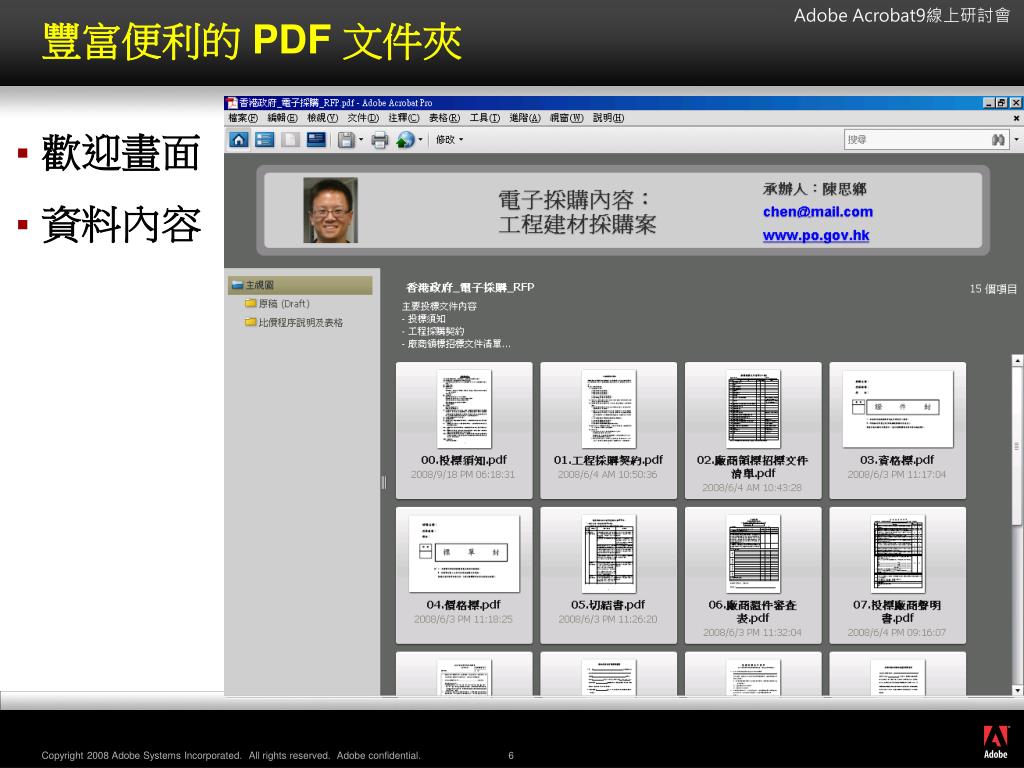Open the globe share dropdown arrow
The width and height of the screenshot is (1024, 768).
pos(420,140)
